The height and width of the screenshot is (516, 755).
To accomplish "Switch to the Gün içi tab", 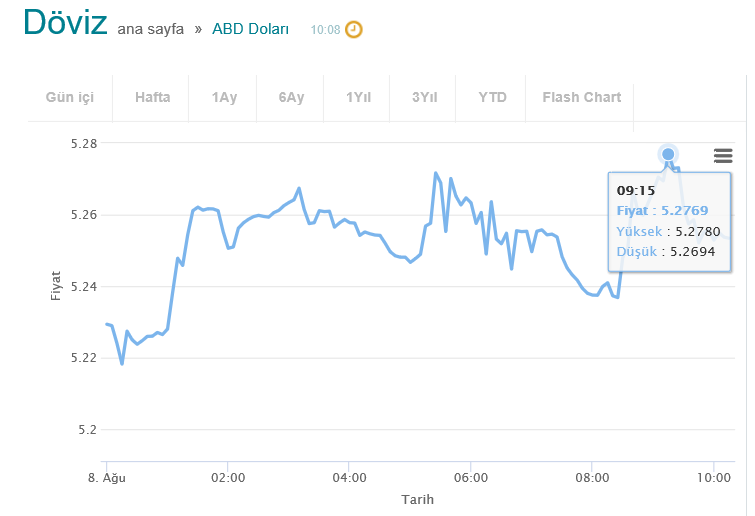I will (x=70, y=97).
